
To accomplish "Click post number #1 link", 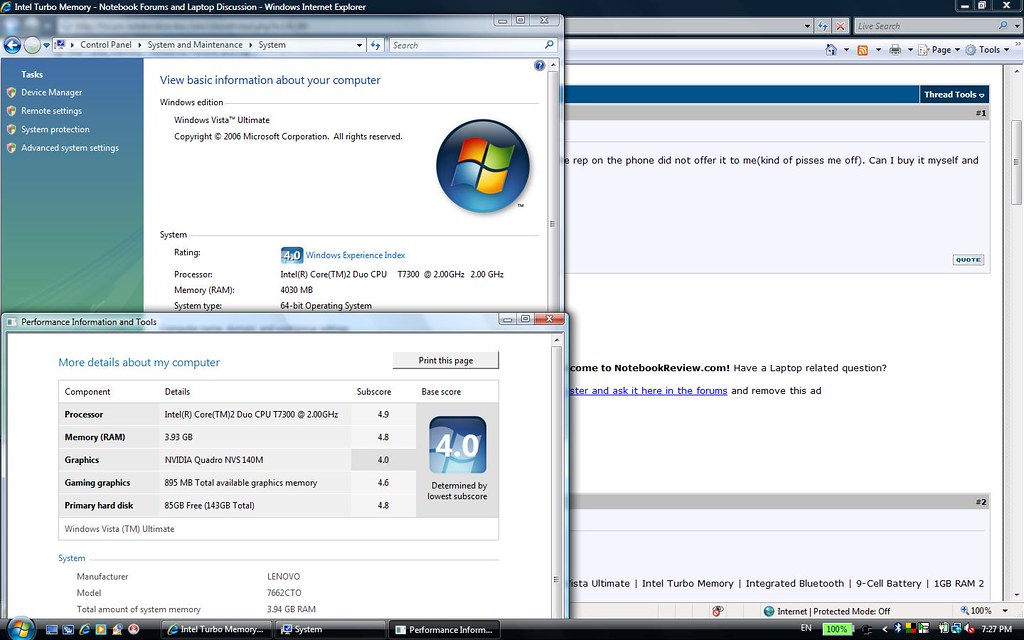I will (x=980, y=113).
